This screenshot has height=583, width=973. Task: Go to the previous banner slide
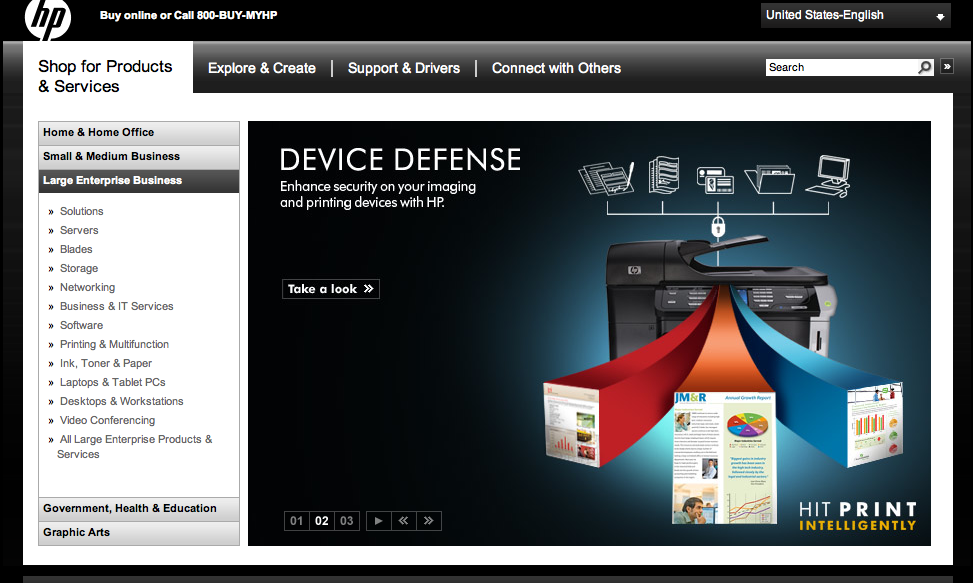pos(403,521)
